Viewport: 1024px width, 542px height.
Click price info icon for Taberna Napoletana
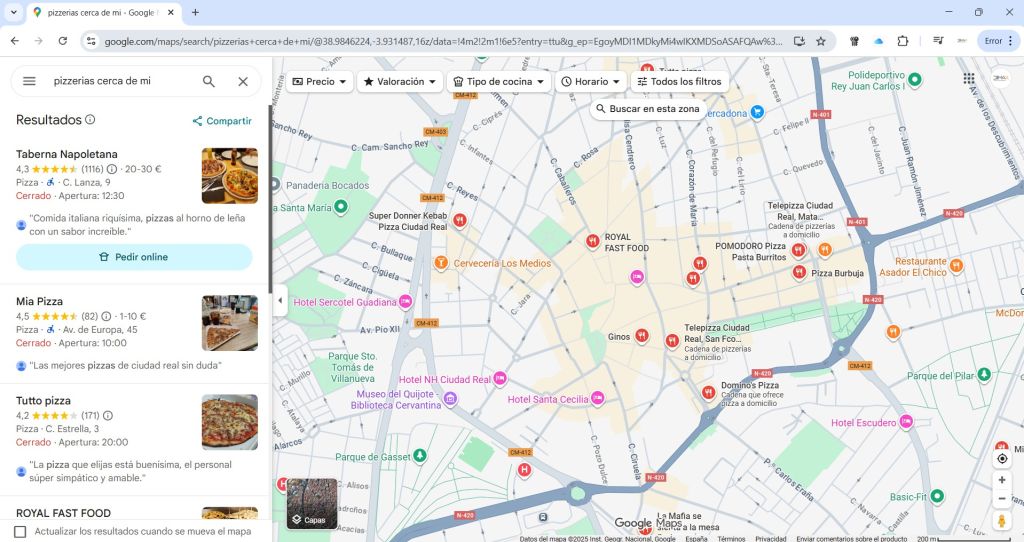coord(112,169)
